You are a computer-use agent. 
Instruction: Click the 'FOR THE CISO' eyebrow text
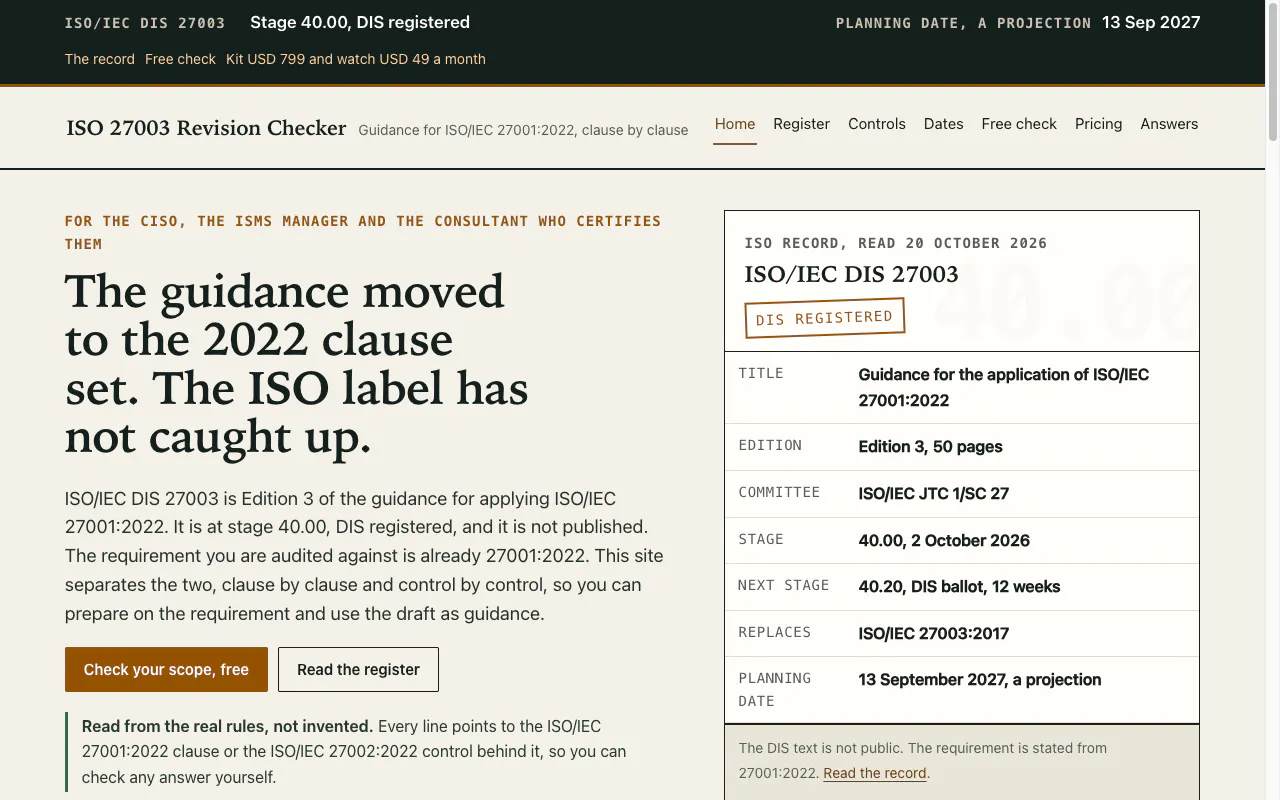tap(363, 232)
